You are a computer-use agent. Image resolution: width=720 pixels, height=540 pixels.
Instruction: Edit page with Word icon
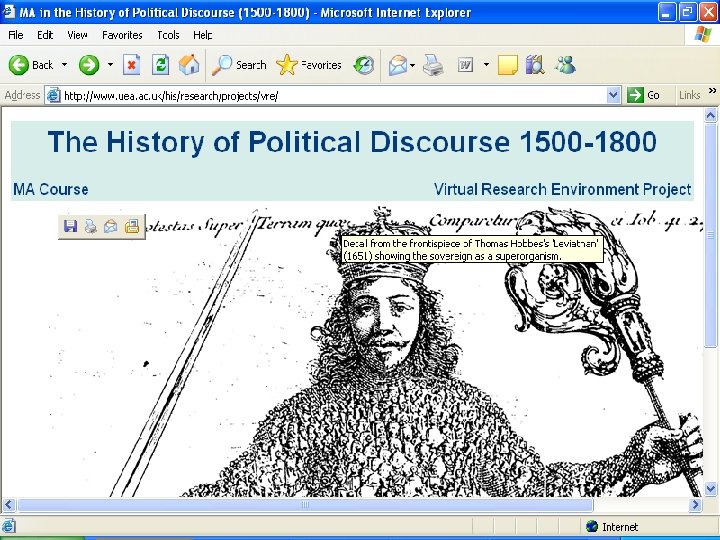point(466,65)
